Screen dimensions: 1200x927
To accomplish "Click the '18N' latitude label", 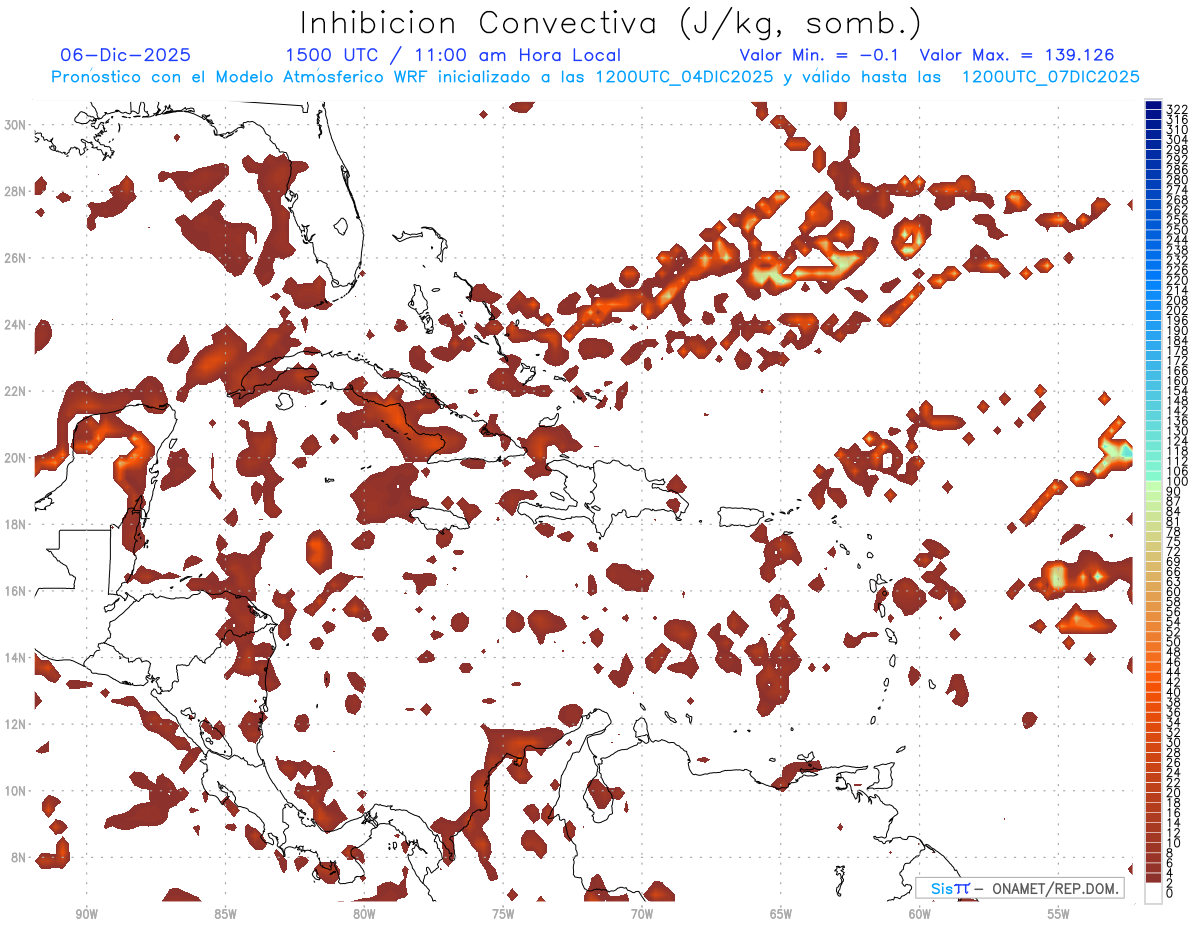I will coord(16,524).
